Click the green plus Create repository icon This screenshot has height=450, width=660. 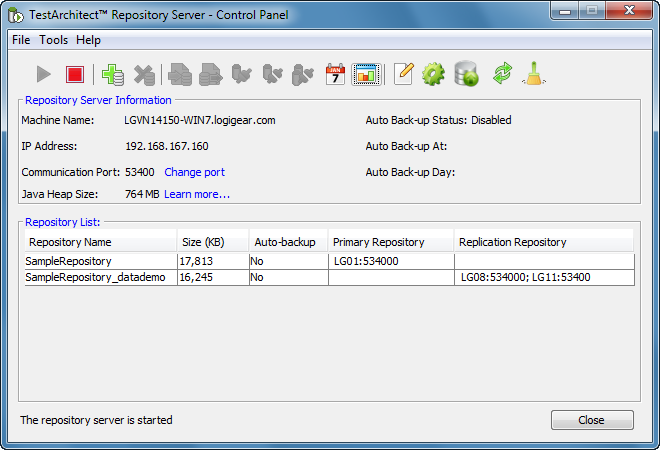(113, 75)
